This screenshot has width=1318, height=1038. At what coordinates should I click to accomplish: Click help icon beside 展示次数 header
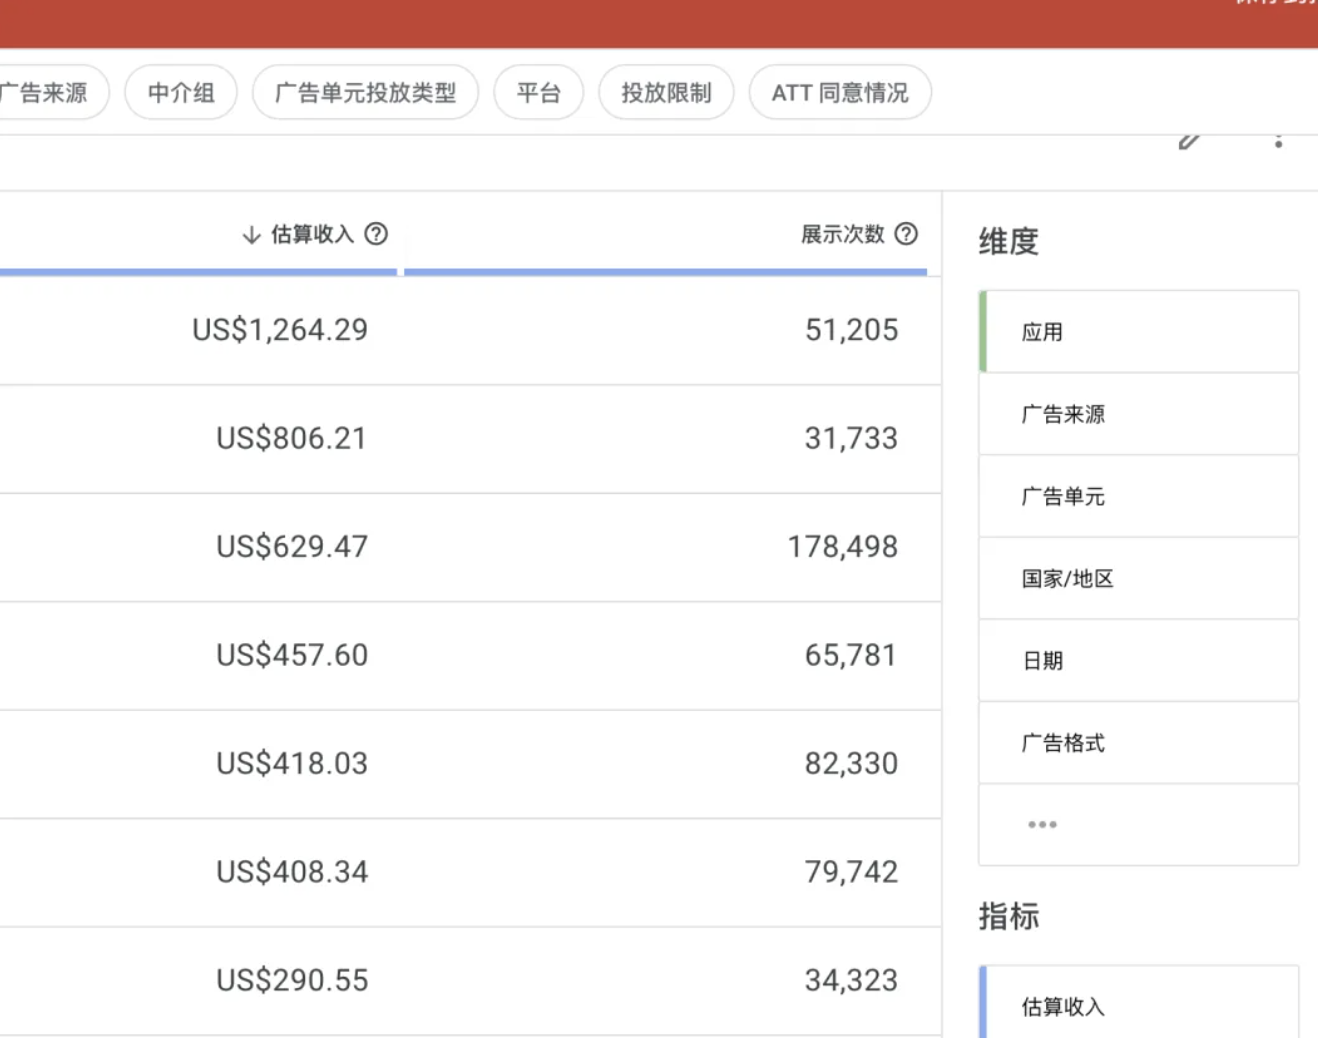click(906, 234)
